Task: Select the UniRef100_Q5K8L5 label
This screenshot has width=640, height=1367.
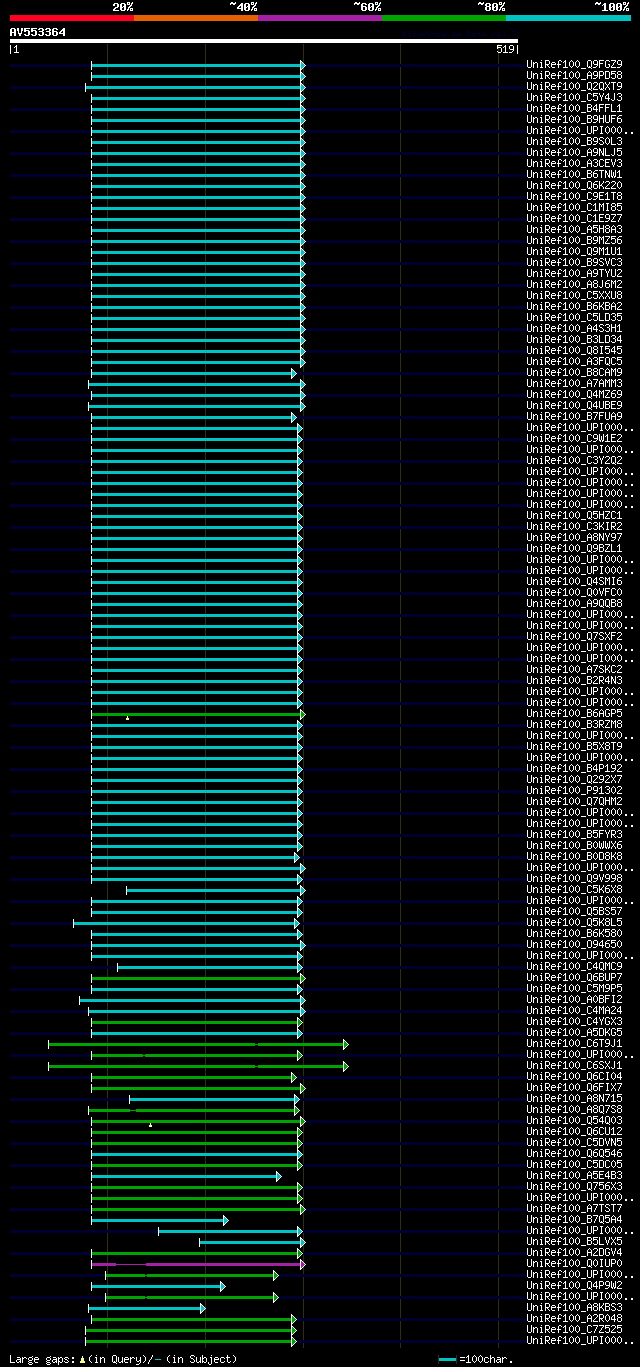Action: [574, 922]
